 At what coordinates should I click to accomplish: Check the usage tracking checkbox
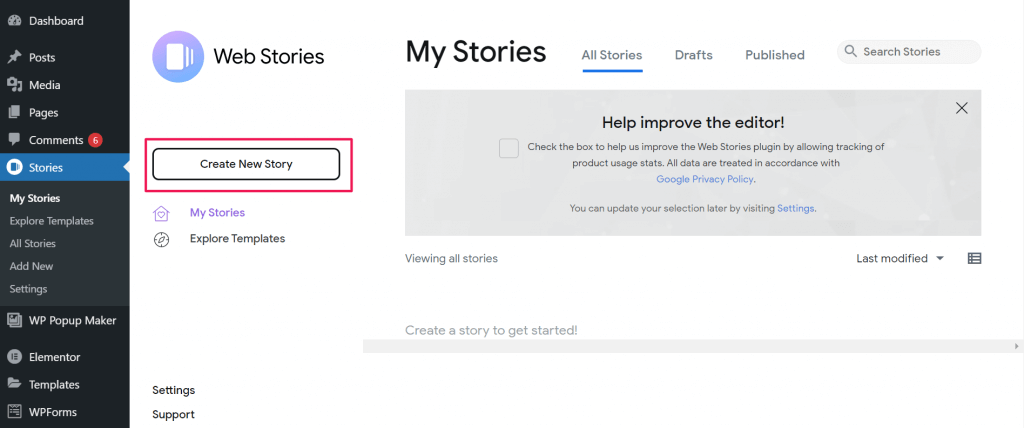coord(509,148)
